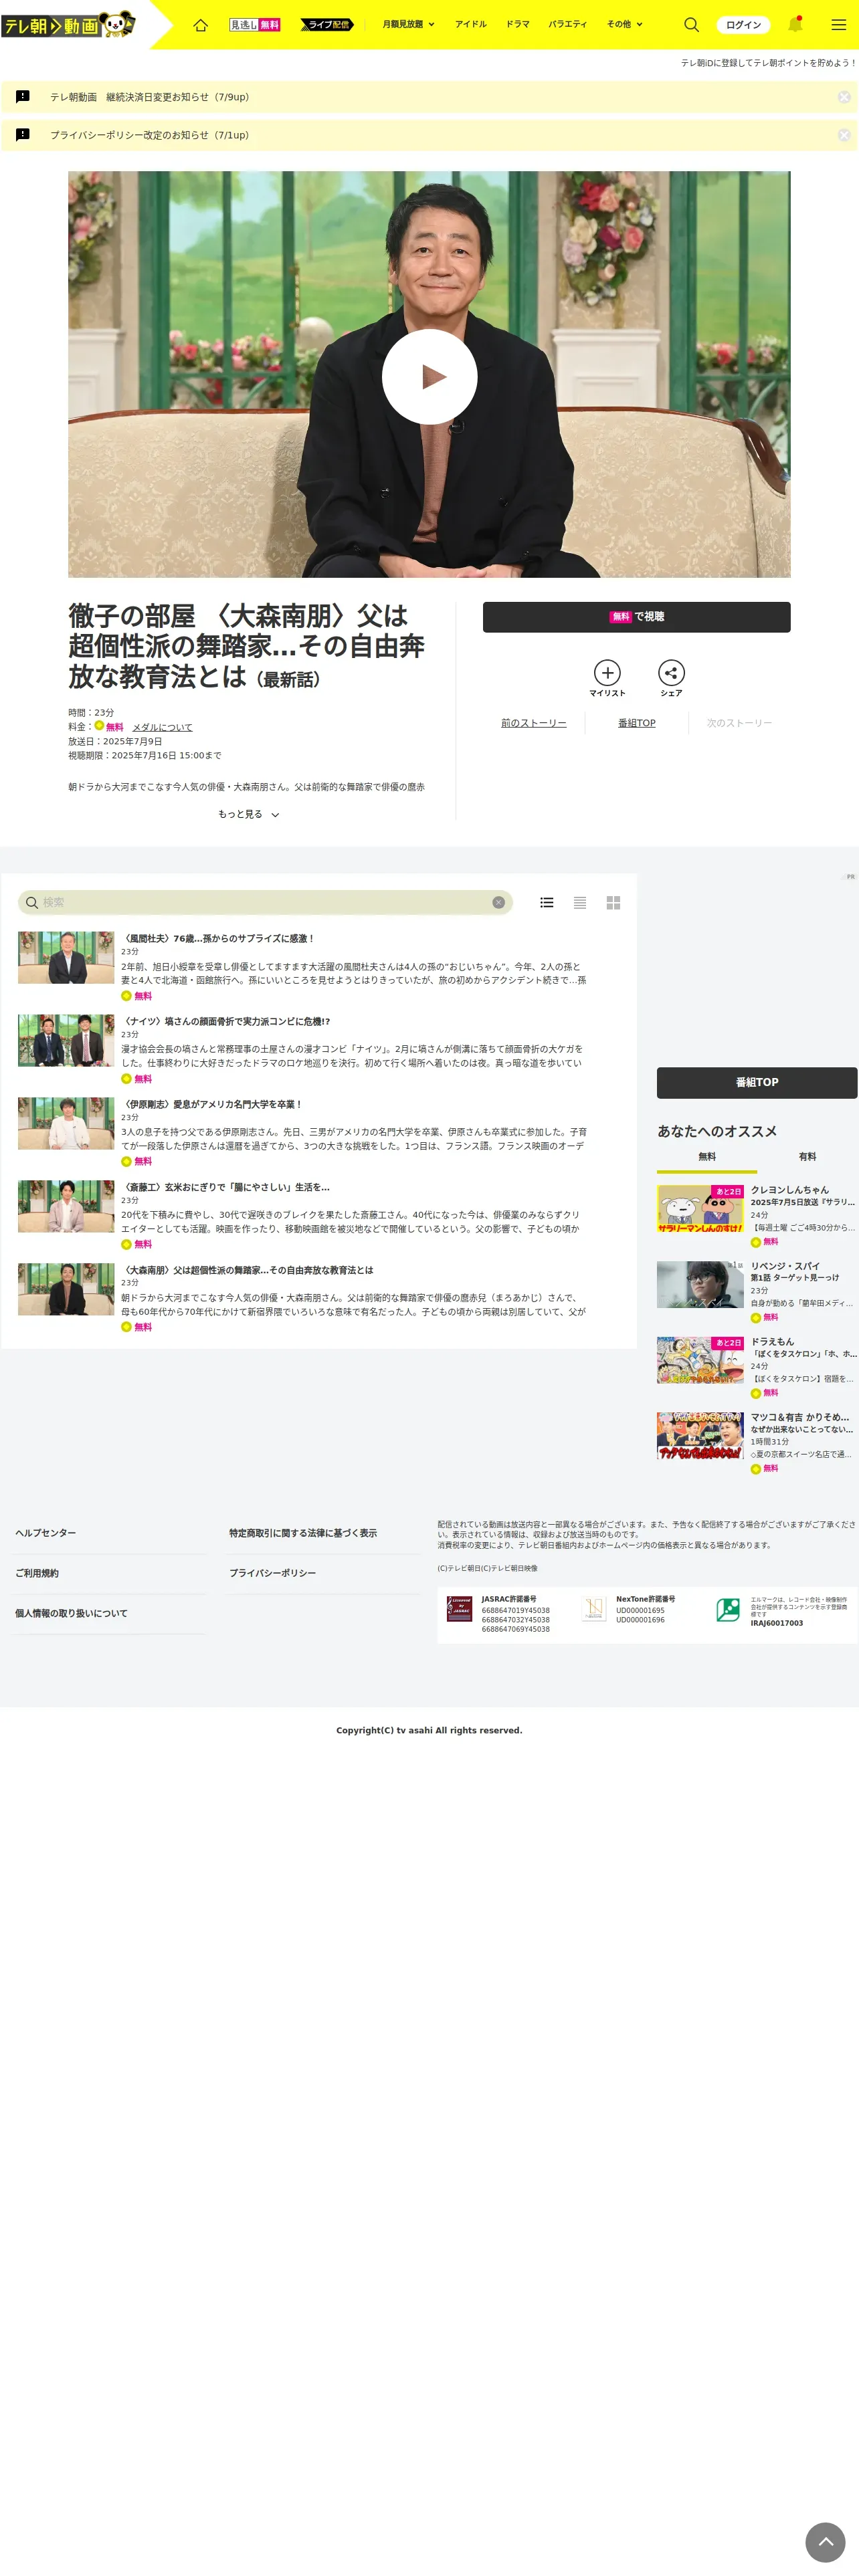Switch to detailed list view icon
859x2576 pixels.
click(x=547, y=902)
